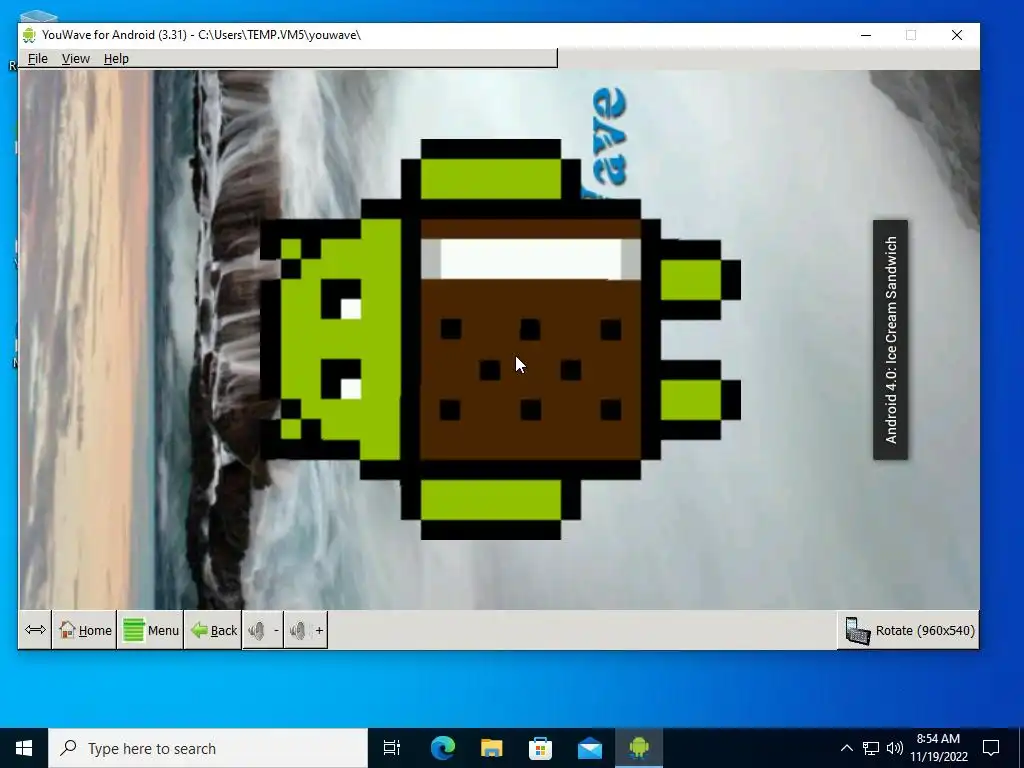Click the Back button in YouWave toolbar
The width and height of the screenshot is (1024, 768).
tap(213, 630)
